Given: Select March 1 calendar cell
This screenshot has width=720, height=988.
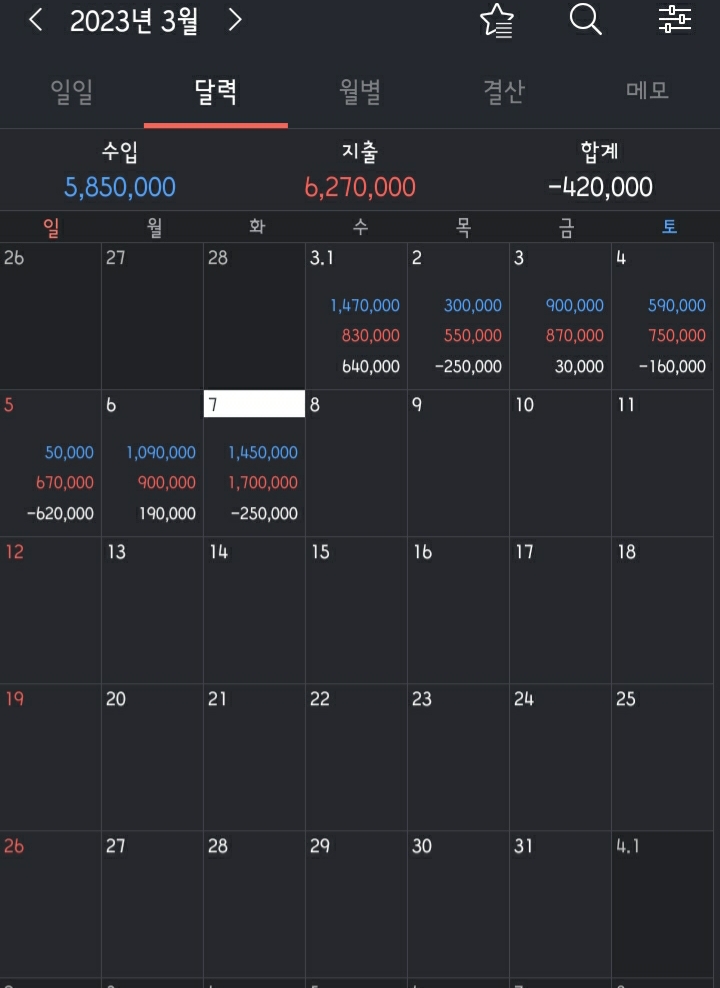Looking at the screenshot, I should coord(357,316).
